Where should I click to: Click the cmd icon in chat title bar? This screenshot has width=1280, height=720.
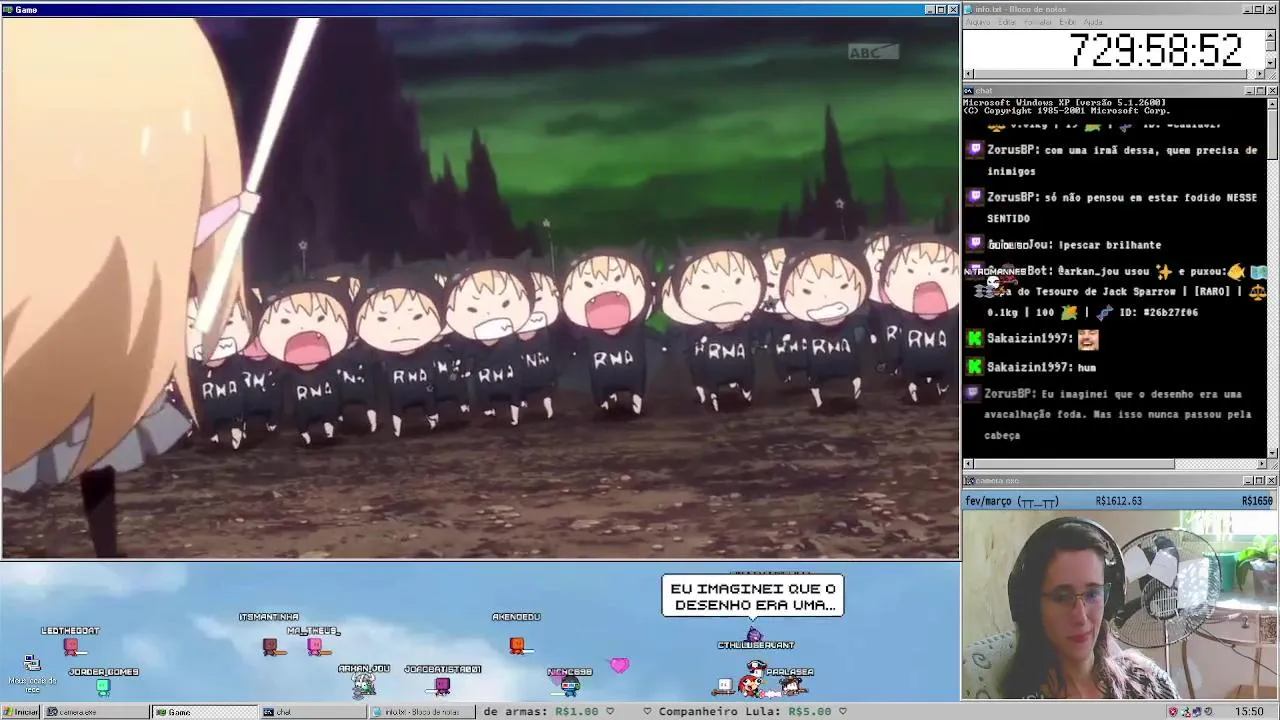[x=969, y=91]
